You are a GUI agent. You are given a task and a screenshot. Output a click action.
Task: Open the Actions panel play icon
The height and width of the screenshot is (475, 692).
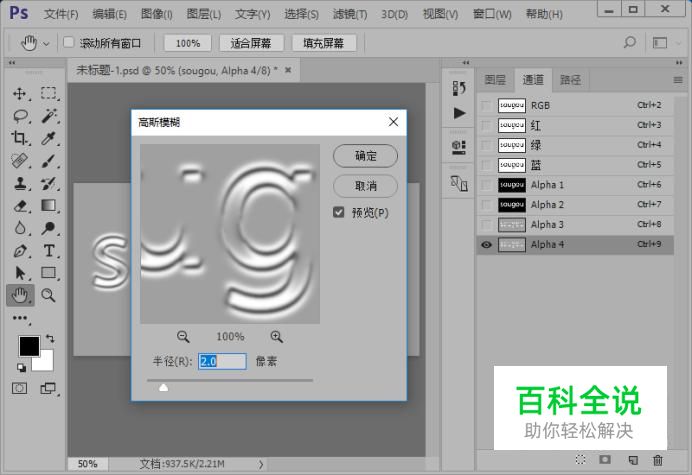(459, 113)
